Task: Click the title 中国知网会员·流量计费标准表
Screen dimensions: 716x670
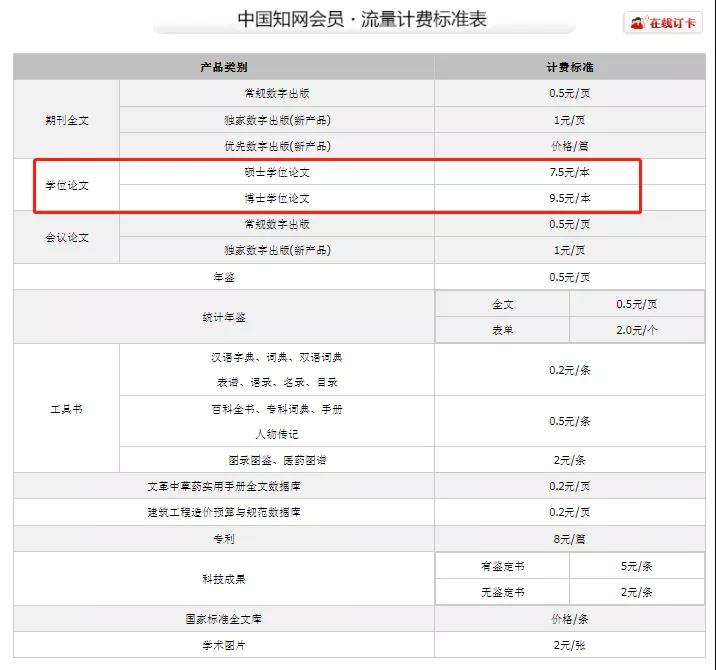Action: (362, 19)
